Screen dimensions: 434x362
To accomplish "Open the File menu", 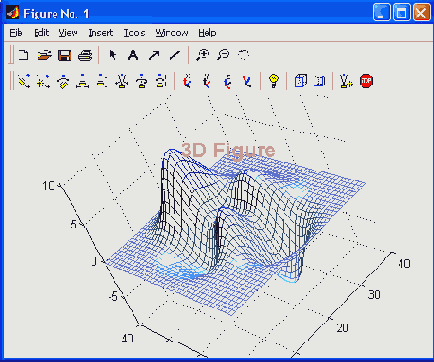I will pos(16,33).
